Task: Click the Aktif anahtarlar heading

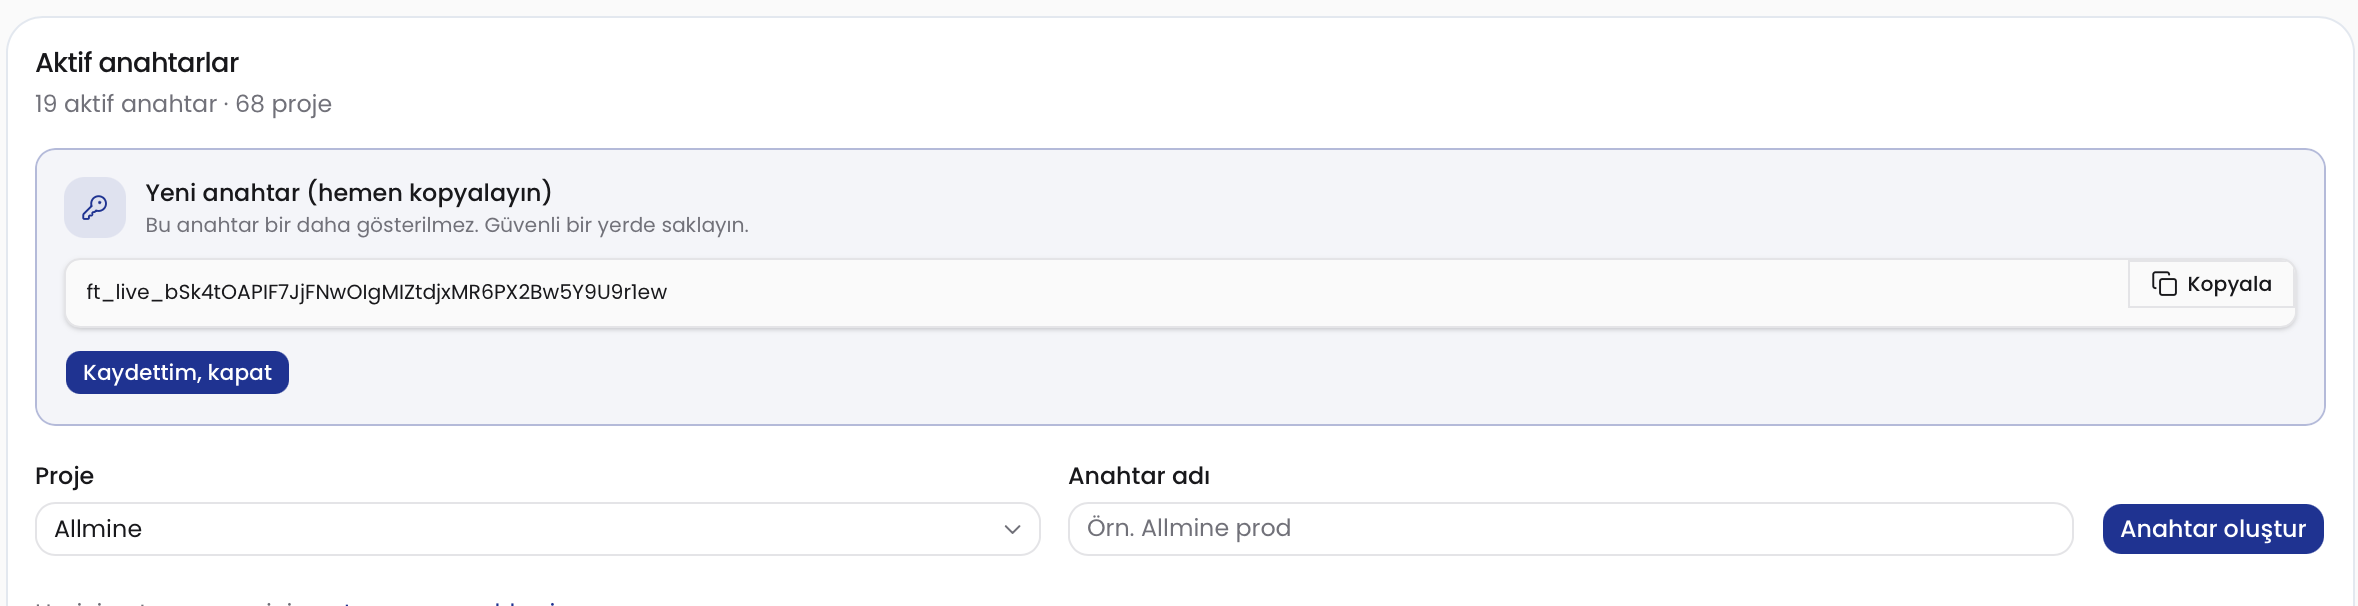Action: [137, 63]
